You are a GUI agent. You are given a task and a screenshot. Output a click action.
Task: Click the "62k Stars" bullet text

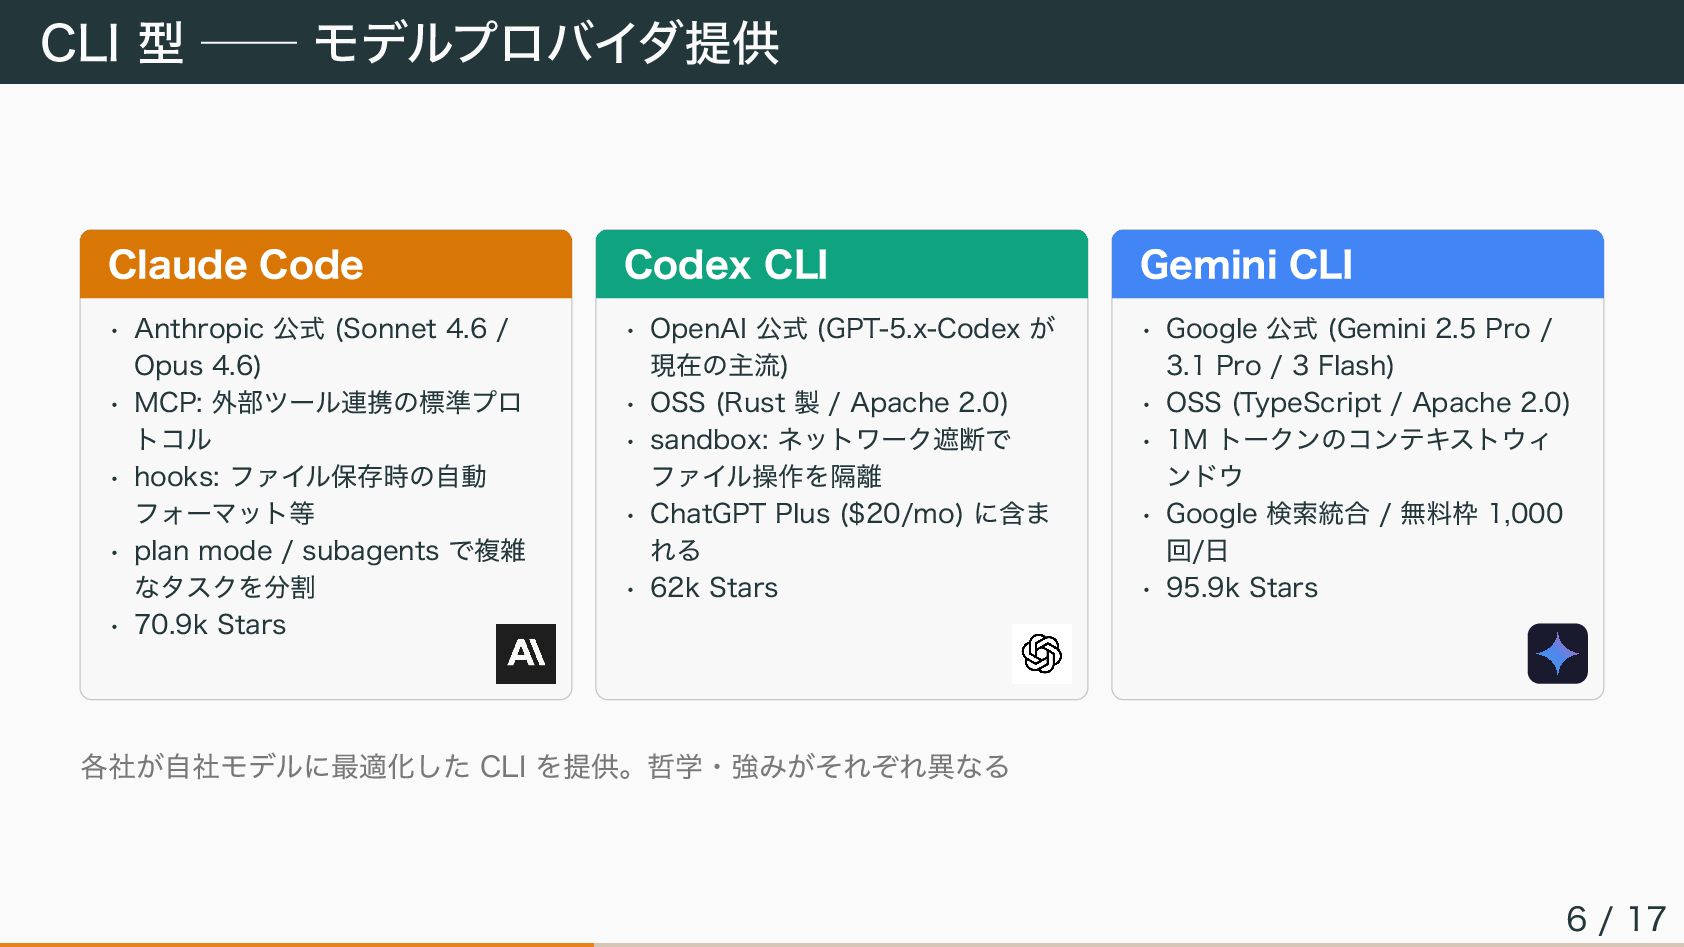(714, 588)
